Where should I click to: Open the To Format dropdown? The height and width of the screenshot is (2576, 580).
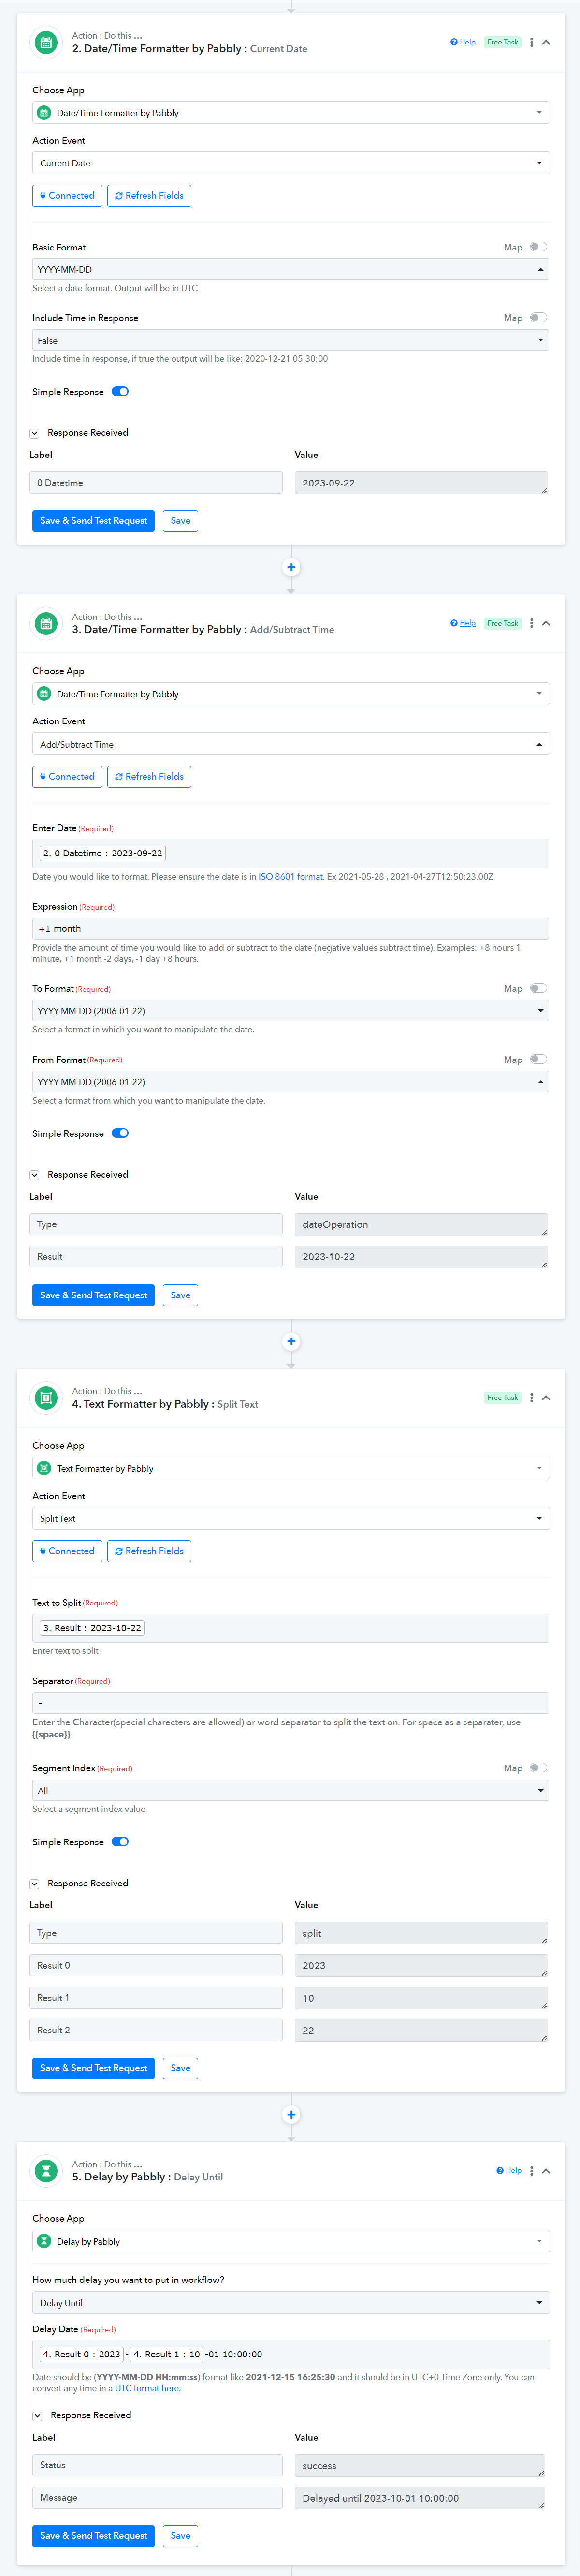click(291, 1011)
